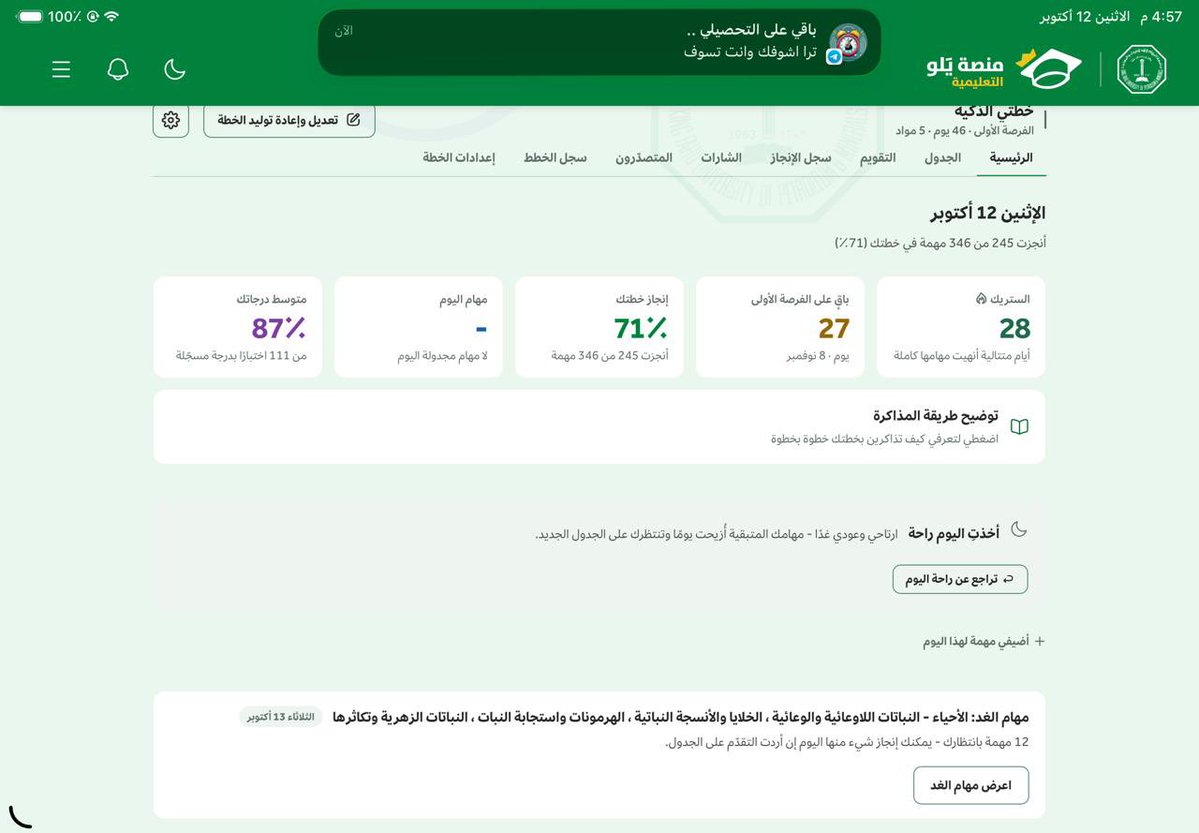This screenshot has width=1199, height=833.
Task: Click تعديل وإعادة توليد الخطة button
Action: pyautogui.click(x=289, y=120)
